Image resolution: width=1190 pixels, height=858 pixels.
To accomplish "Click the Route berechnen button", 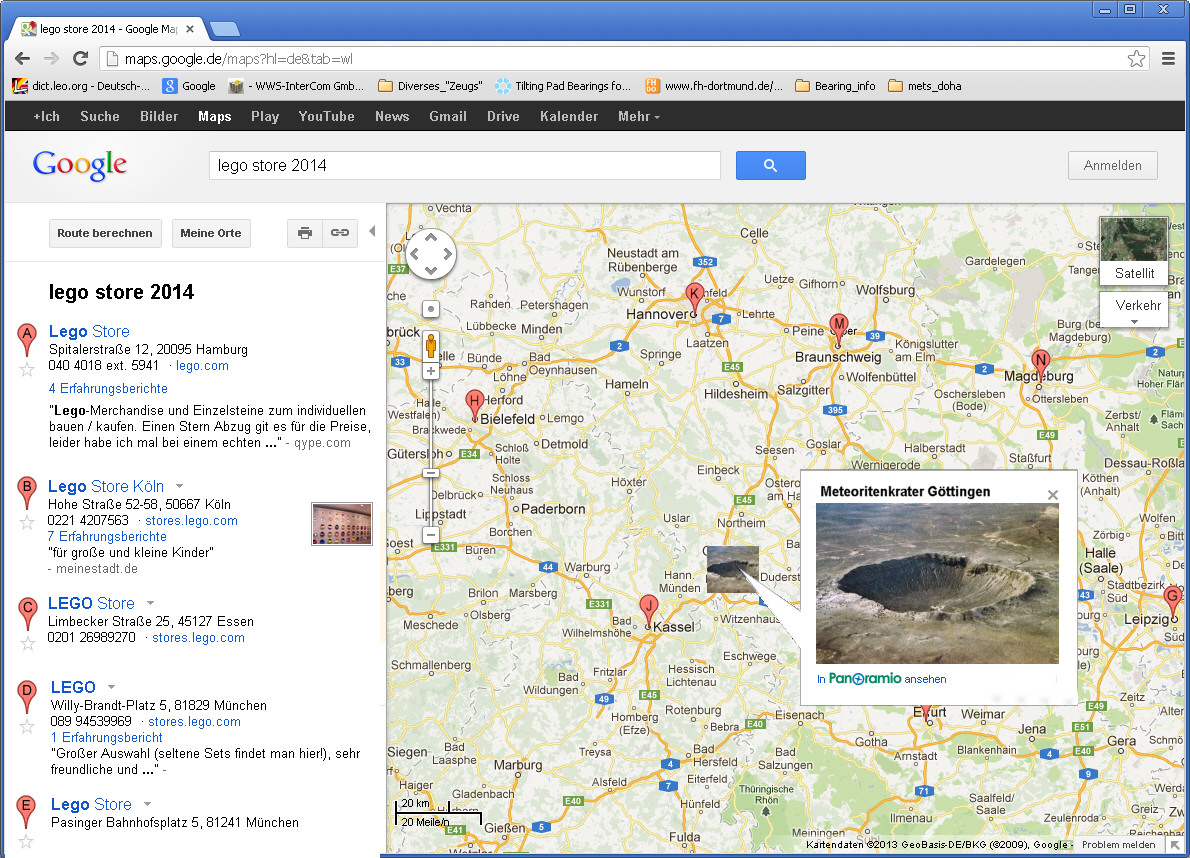I will (x=105, y=233).
